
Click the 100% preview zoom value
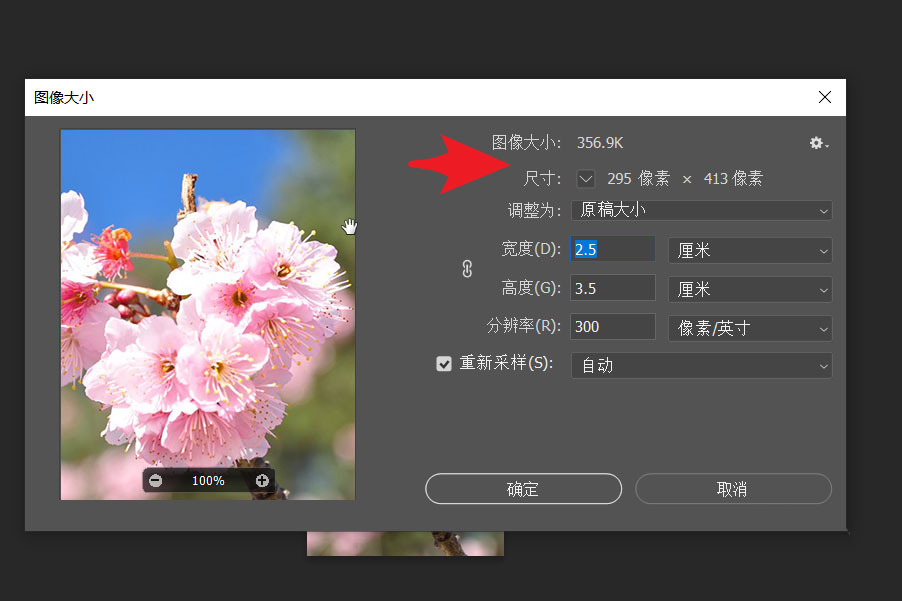208,481
